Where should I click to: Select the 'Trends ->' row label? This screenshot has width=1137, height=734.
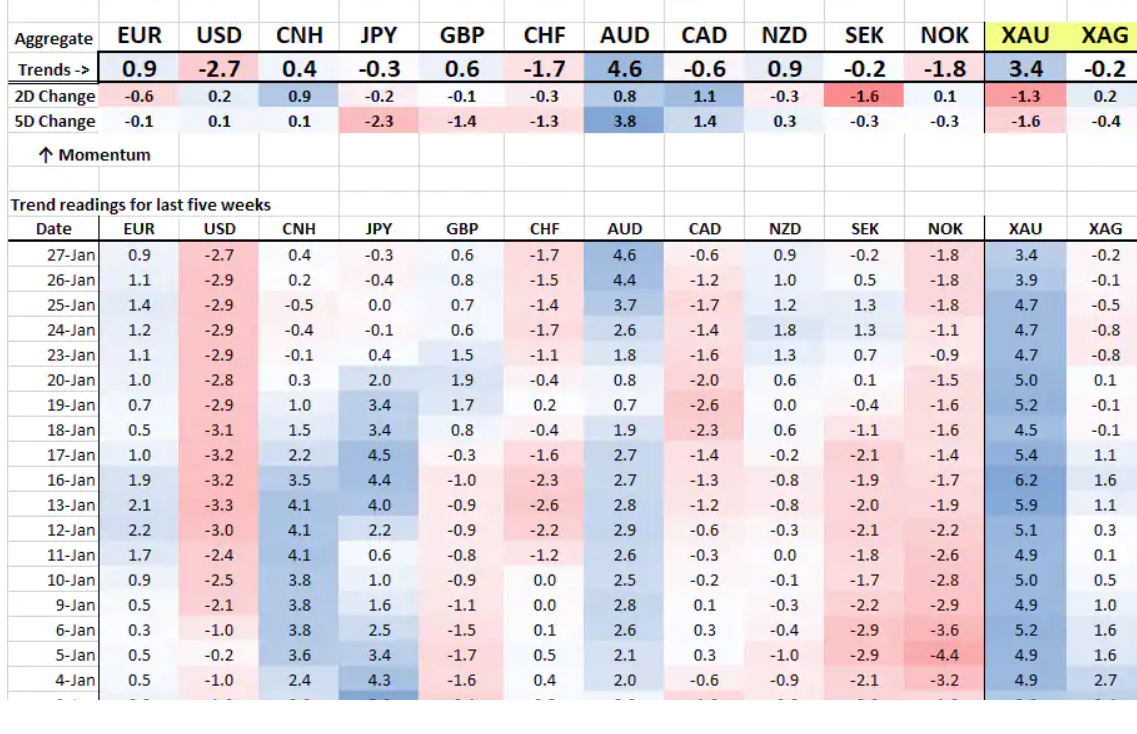[54, 70]
